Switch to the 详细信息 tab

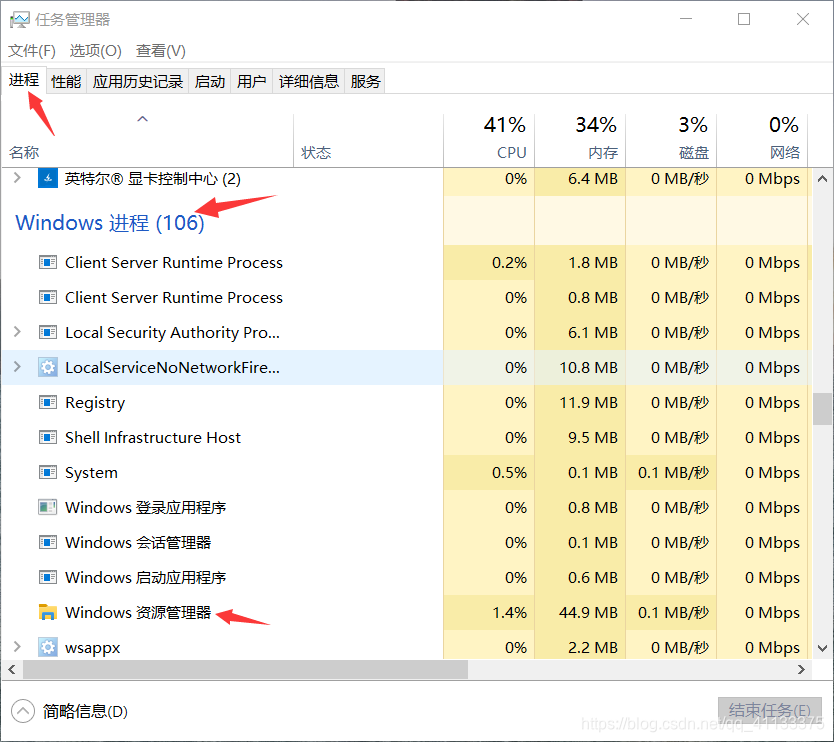click(308, 81)
